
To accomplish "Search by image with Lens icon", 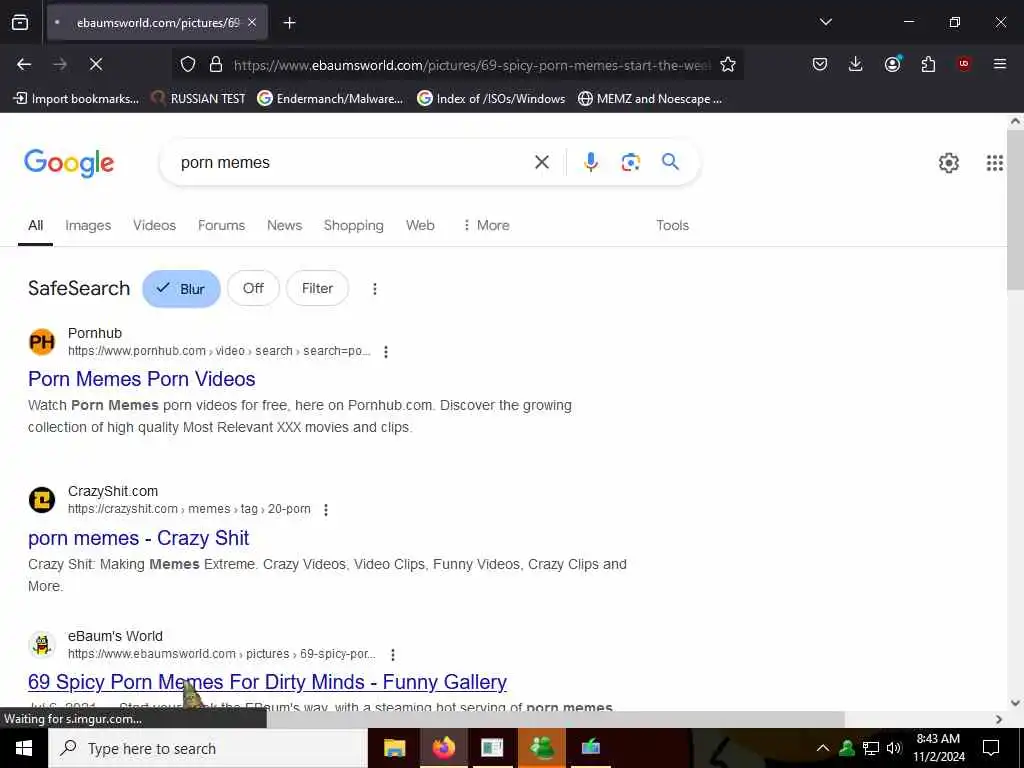I will (630, 162).
